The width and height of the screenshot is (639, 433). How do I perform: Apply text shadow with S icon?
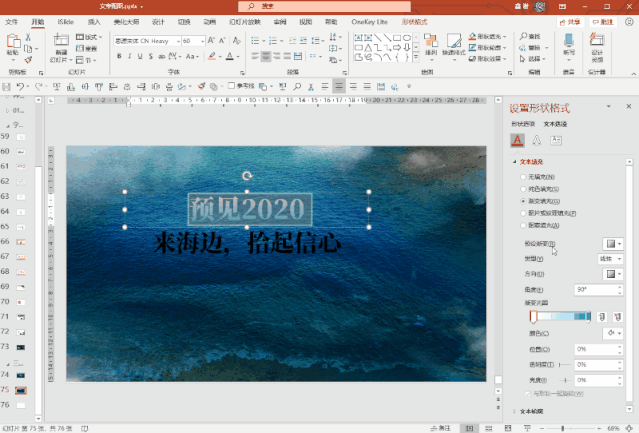tap(151, 56)
